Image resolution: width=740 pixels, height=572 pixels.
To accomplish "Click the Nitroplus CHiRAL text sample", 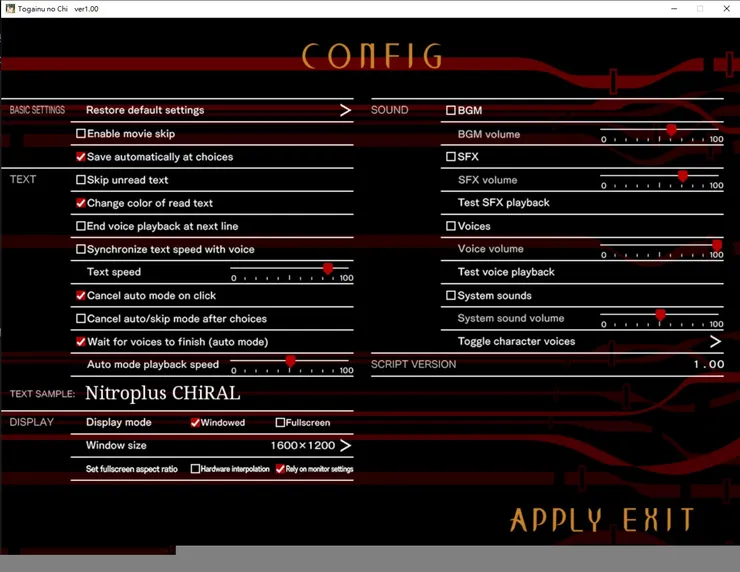I will coord(163,393).
